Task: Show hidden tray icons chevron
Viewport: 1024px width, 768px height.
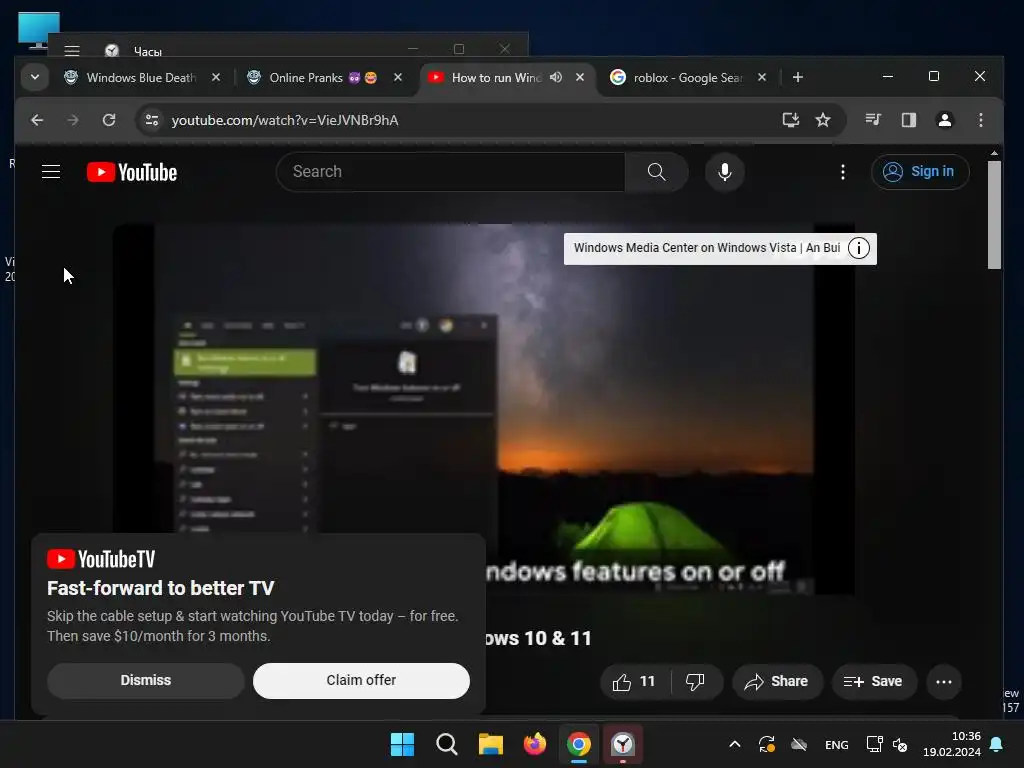Action: [735, 744]
